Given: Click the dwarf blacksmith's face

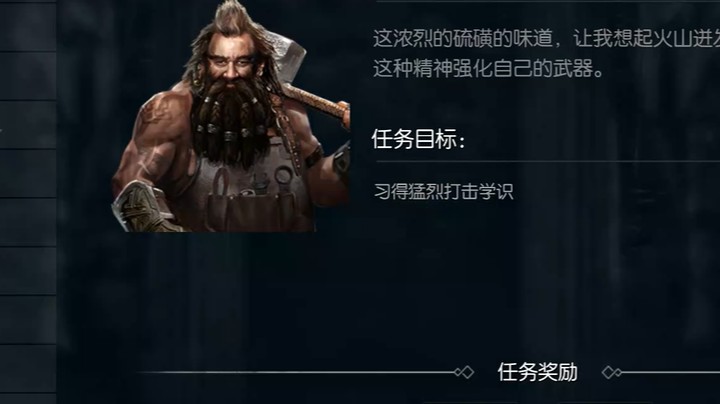Looking at the screenshot, I should coord(230,65).
